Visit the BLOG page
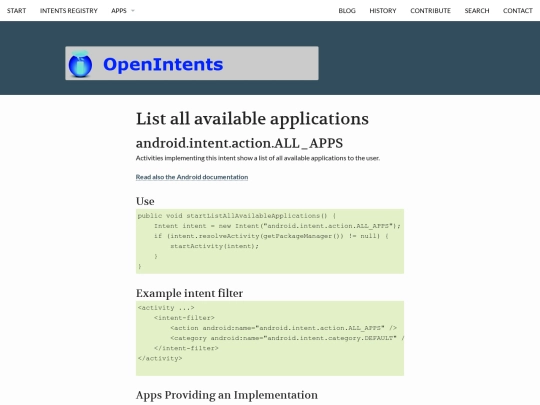Screen dimensions: 540x405 [347, 11]
